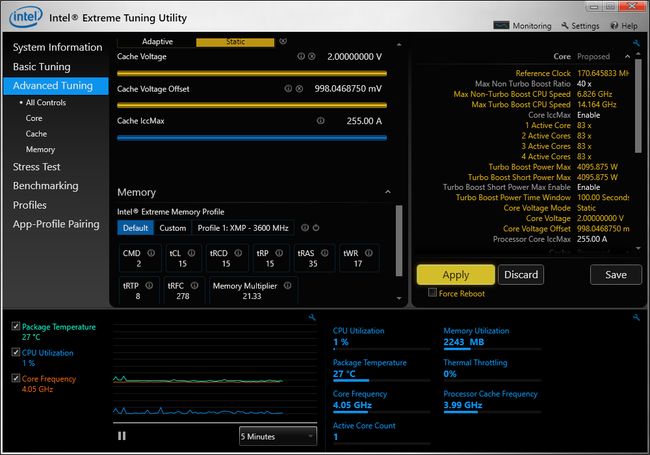The height and width of the screenshot is (455, 650).
Task: Click the info icon on the tRTP timing
Action: pyautogui.click(x=149, y=286)
